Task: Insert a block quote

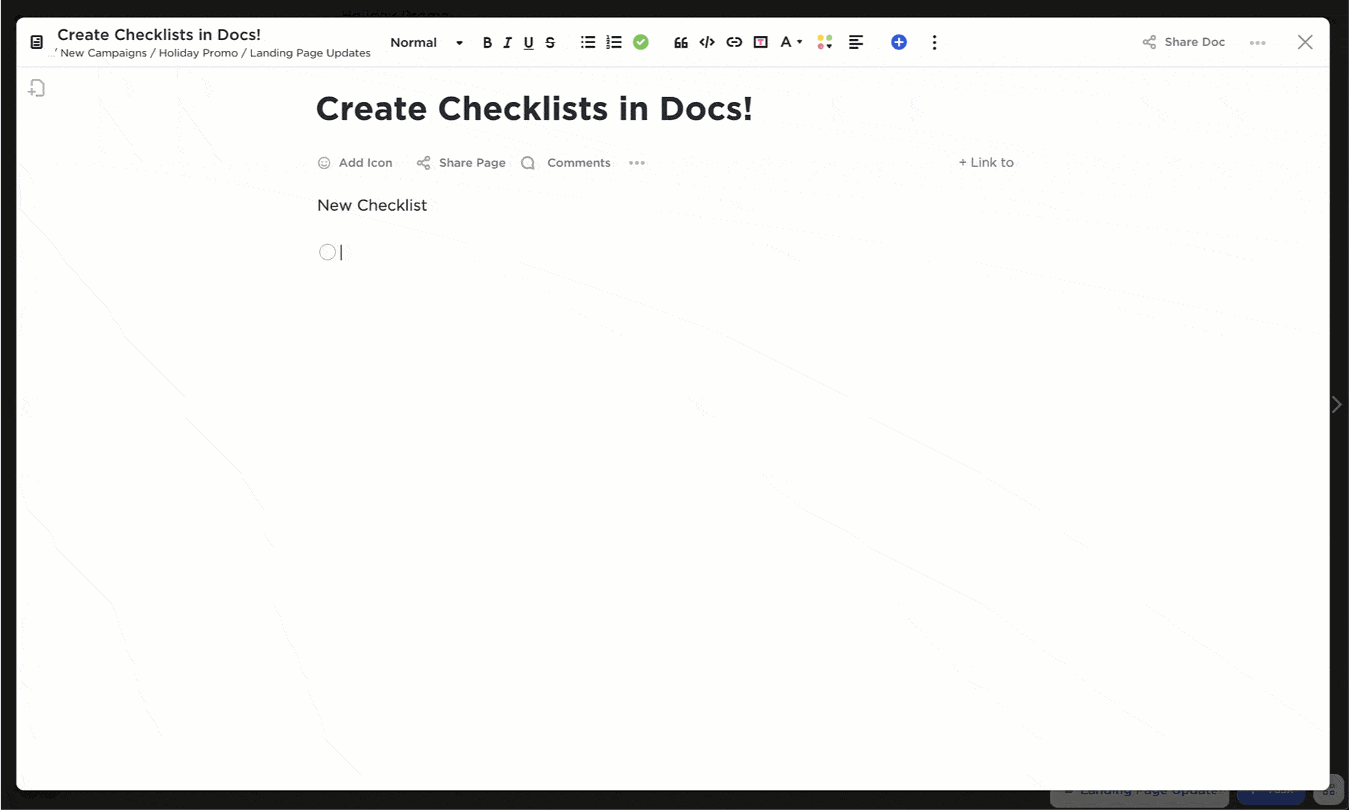Action: [x=681, y=43]
